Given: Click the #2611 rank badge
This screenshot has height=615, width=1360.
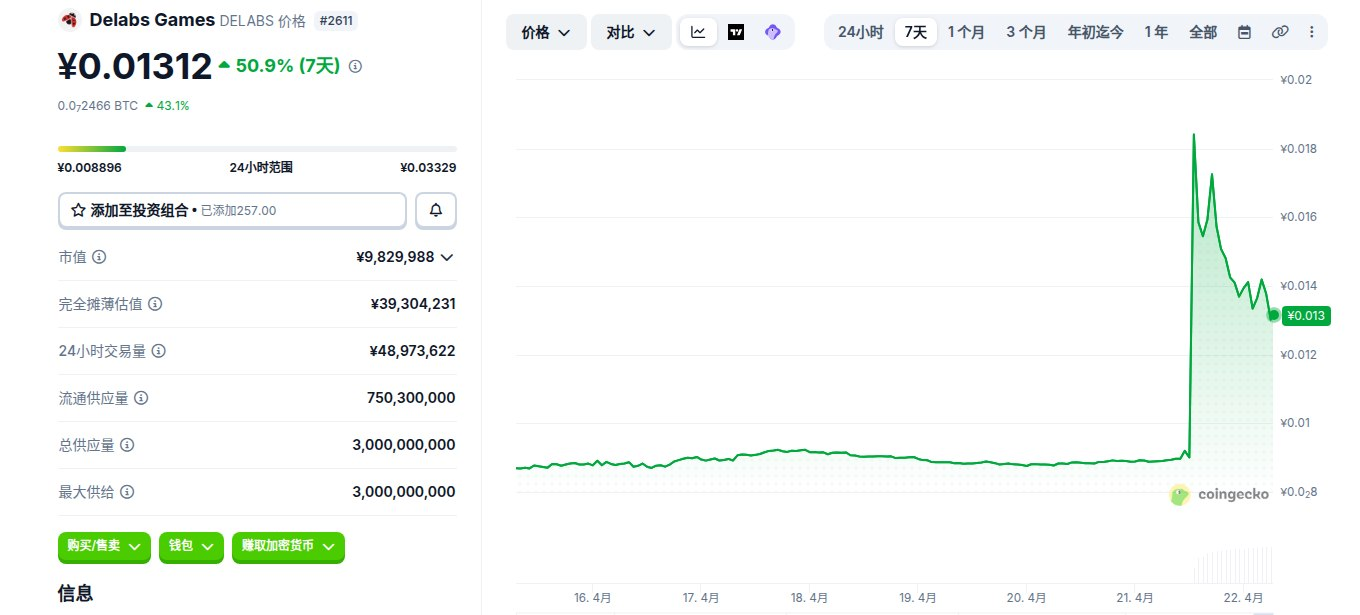Looking at the screenshot, I should [335, 20].
